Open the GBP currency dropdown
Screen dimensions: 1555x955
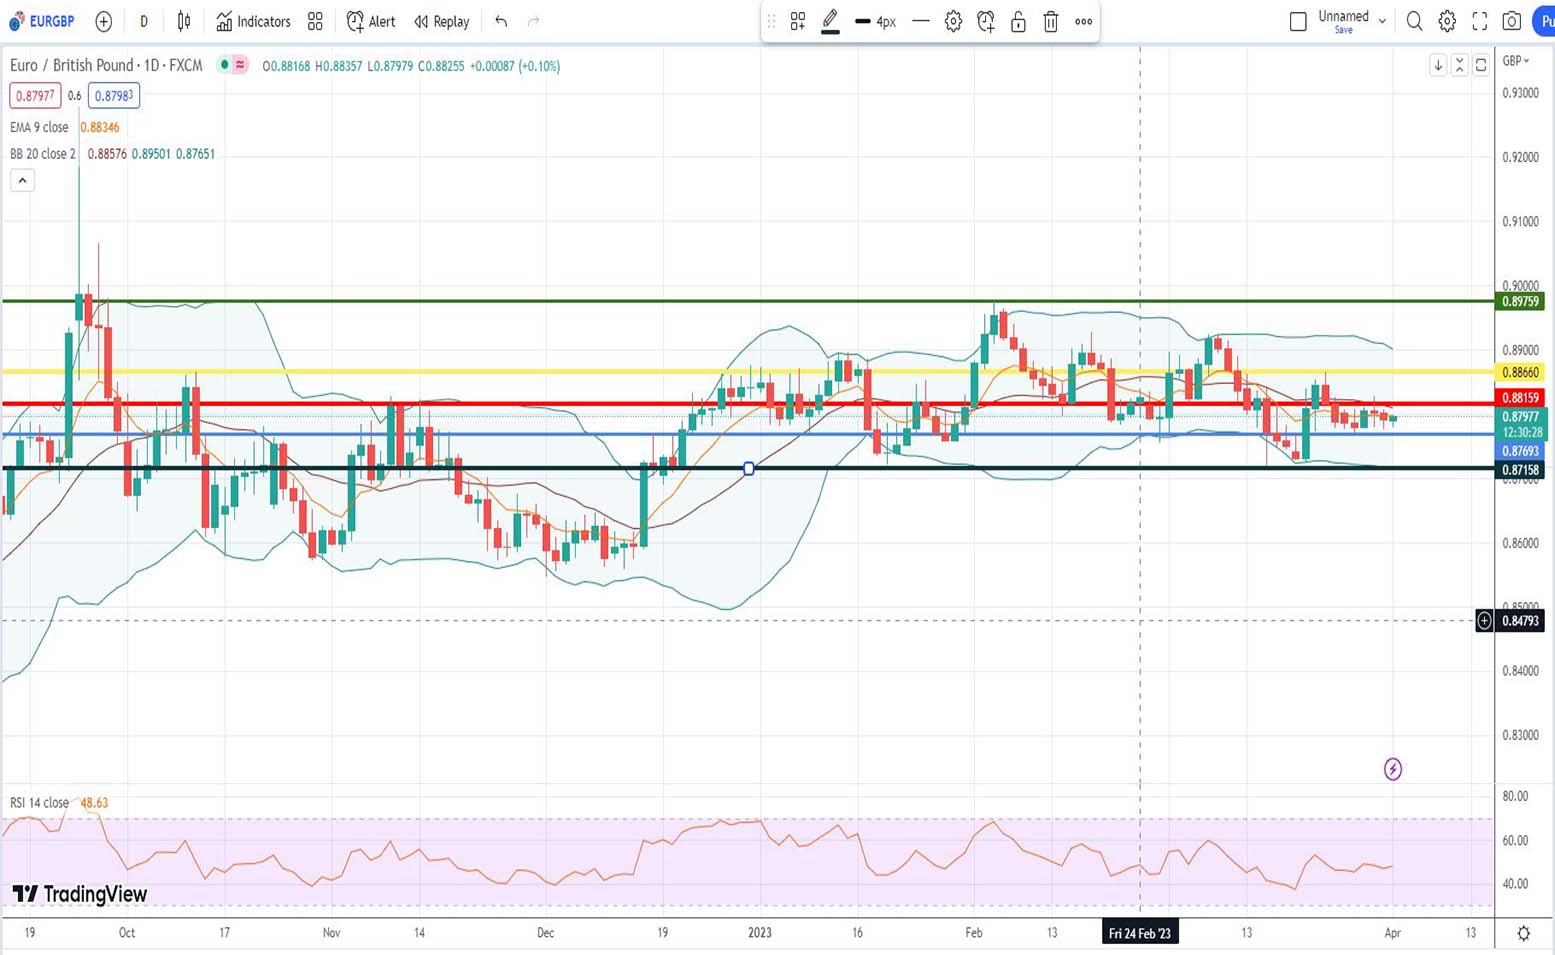tap(1517, 61)
